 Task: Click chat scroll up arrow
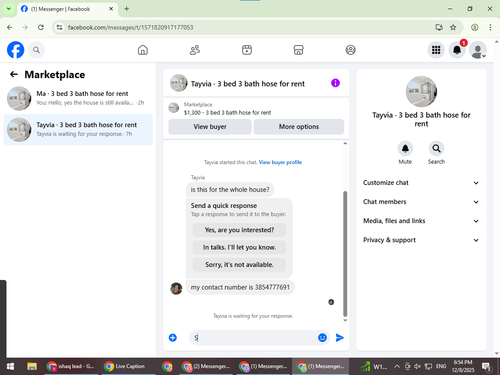tap(345, 143)
